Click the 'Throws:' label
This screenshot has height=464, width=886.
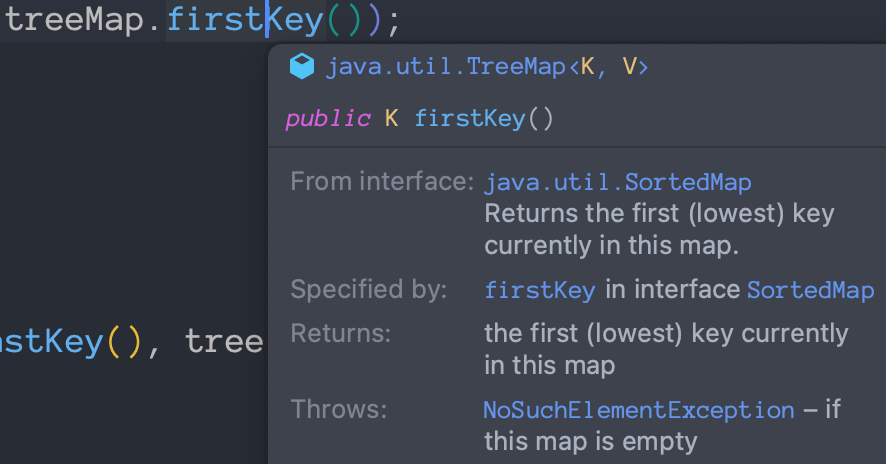(x=339, y=409)
